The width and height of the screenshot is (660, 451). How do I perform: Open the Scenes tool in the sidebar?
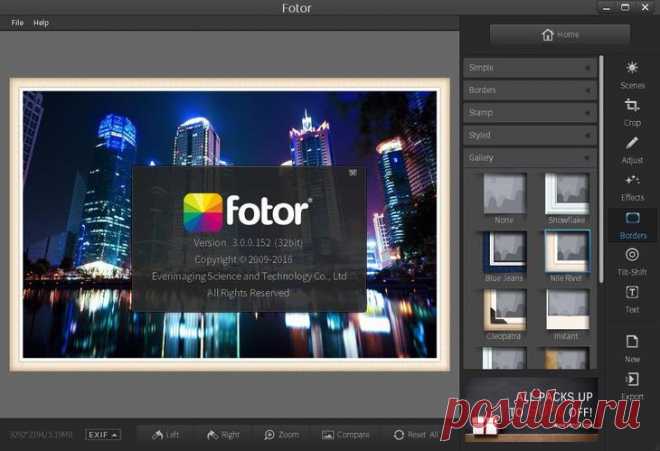pyautogui.click(x=632, y=75)
